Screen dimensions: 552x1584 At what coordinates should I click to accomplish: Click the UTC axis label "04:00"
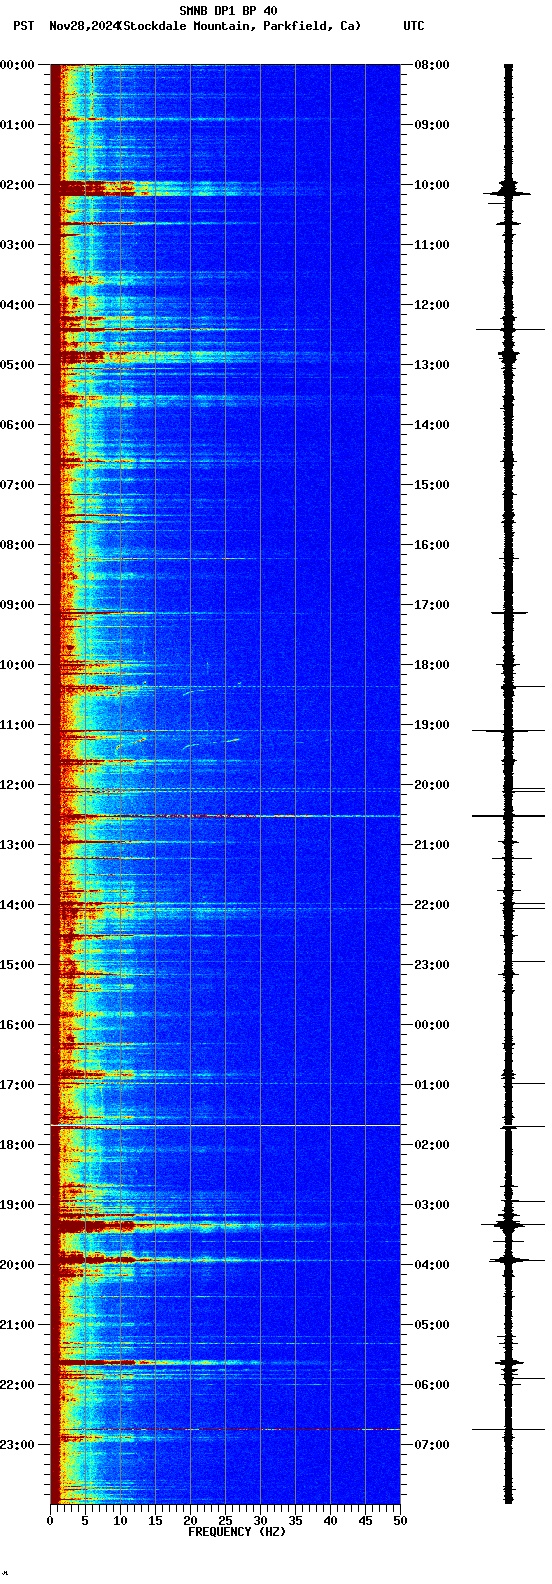pos(432,1265)
